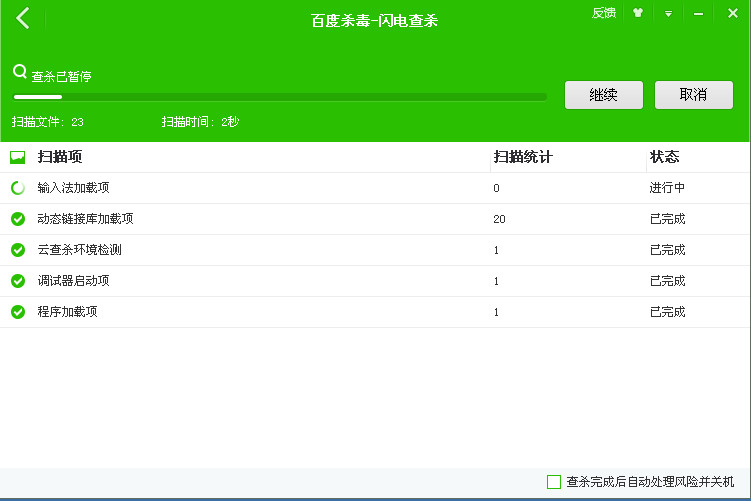Viewport: 751px width, 501px height.
Task: Click 已完成 status of 程序加载项
Action: click(667, 312)
